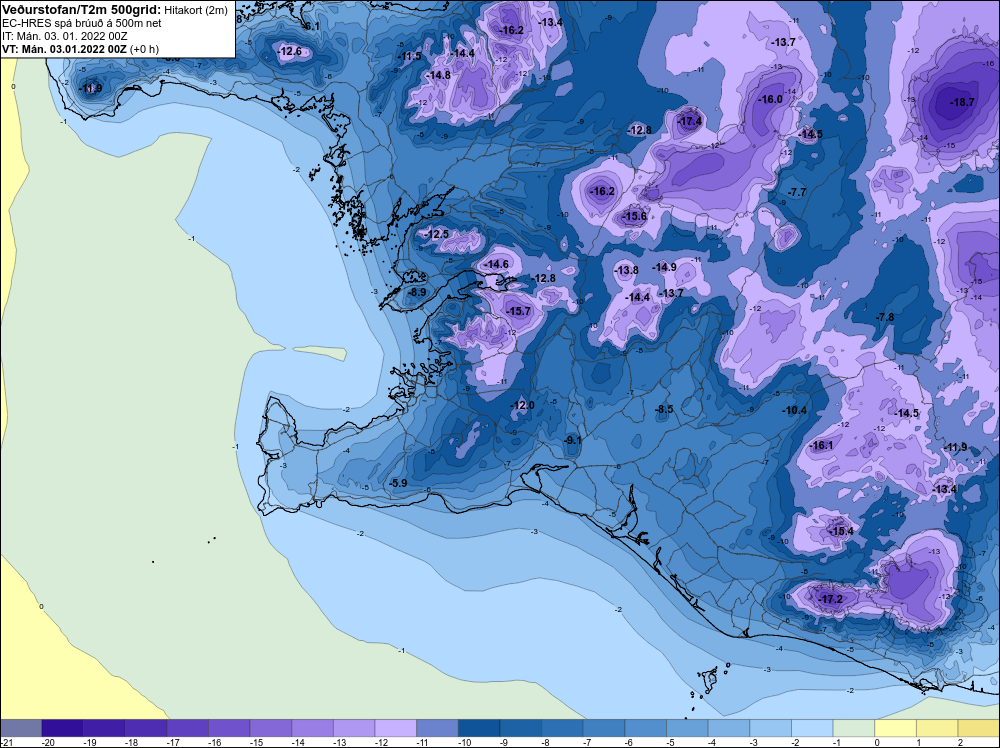
Task: Click the -18.7 temperature label
Action: [x=962, y=102]
